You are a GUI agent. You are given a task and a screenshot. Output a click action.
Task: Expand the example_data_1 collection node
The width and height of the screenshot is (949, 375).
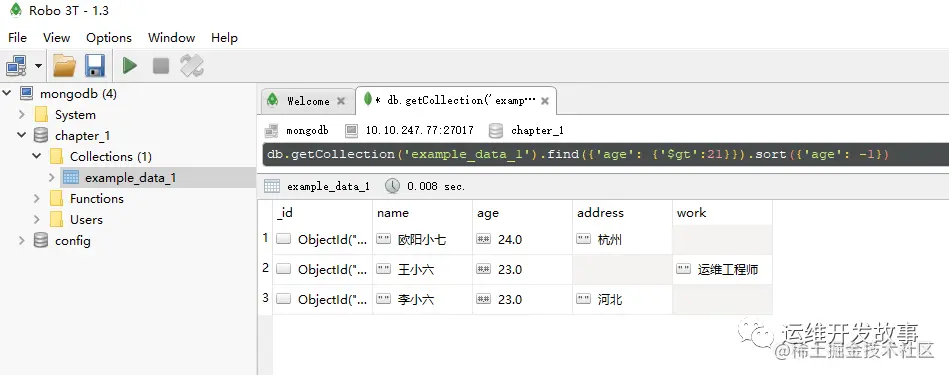coord(51,177)
